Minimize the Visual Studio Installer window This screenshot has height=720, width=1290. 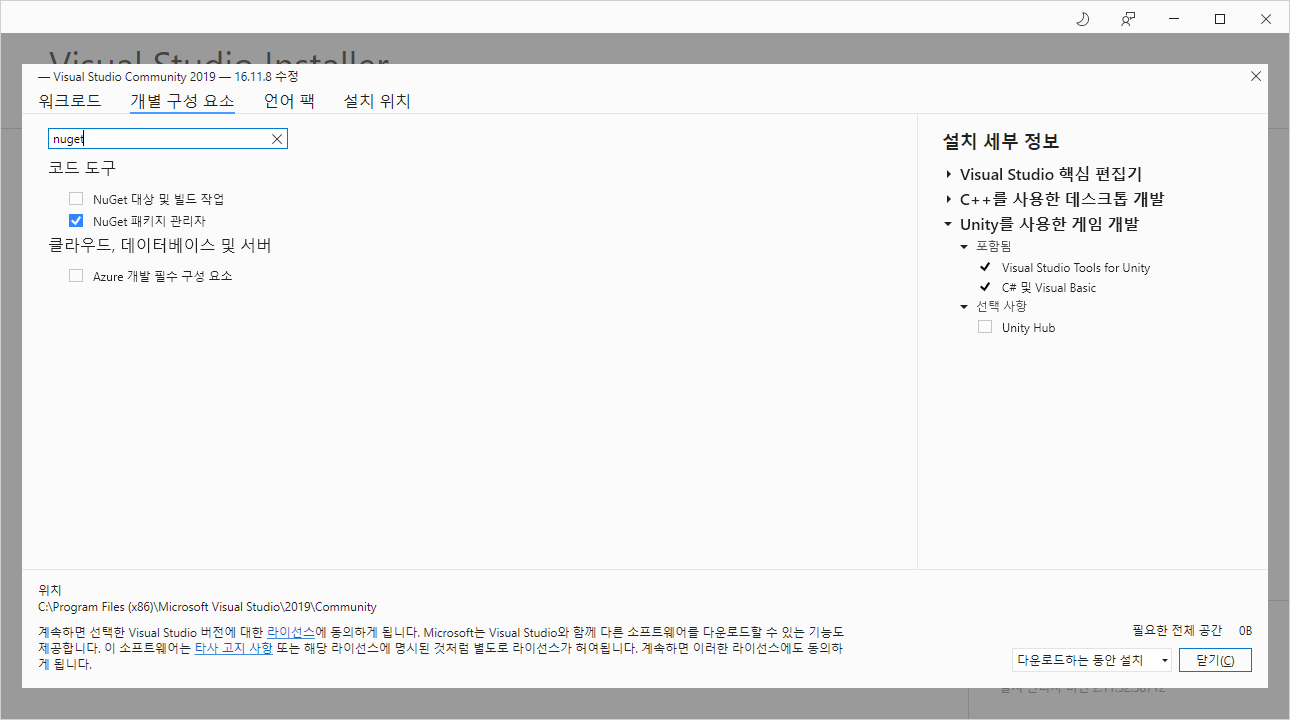[x=1174, y=19]
